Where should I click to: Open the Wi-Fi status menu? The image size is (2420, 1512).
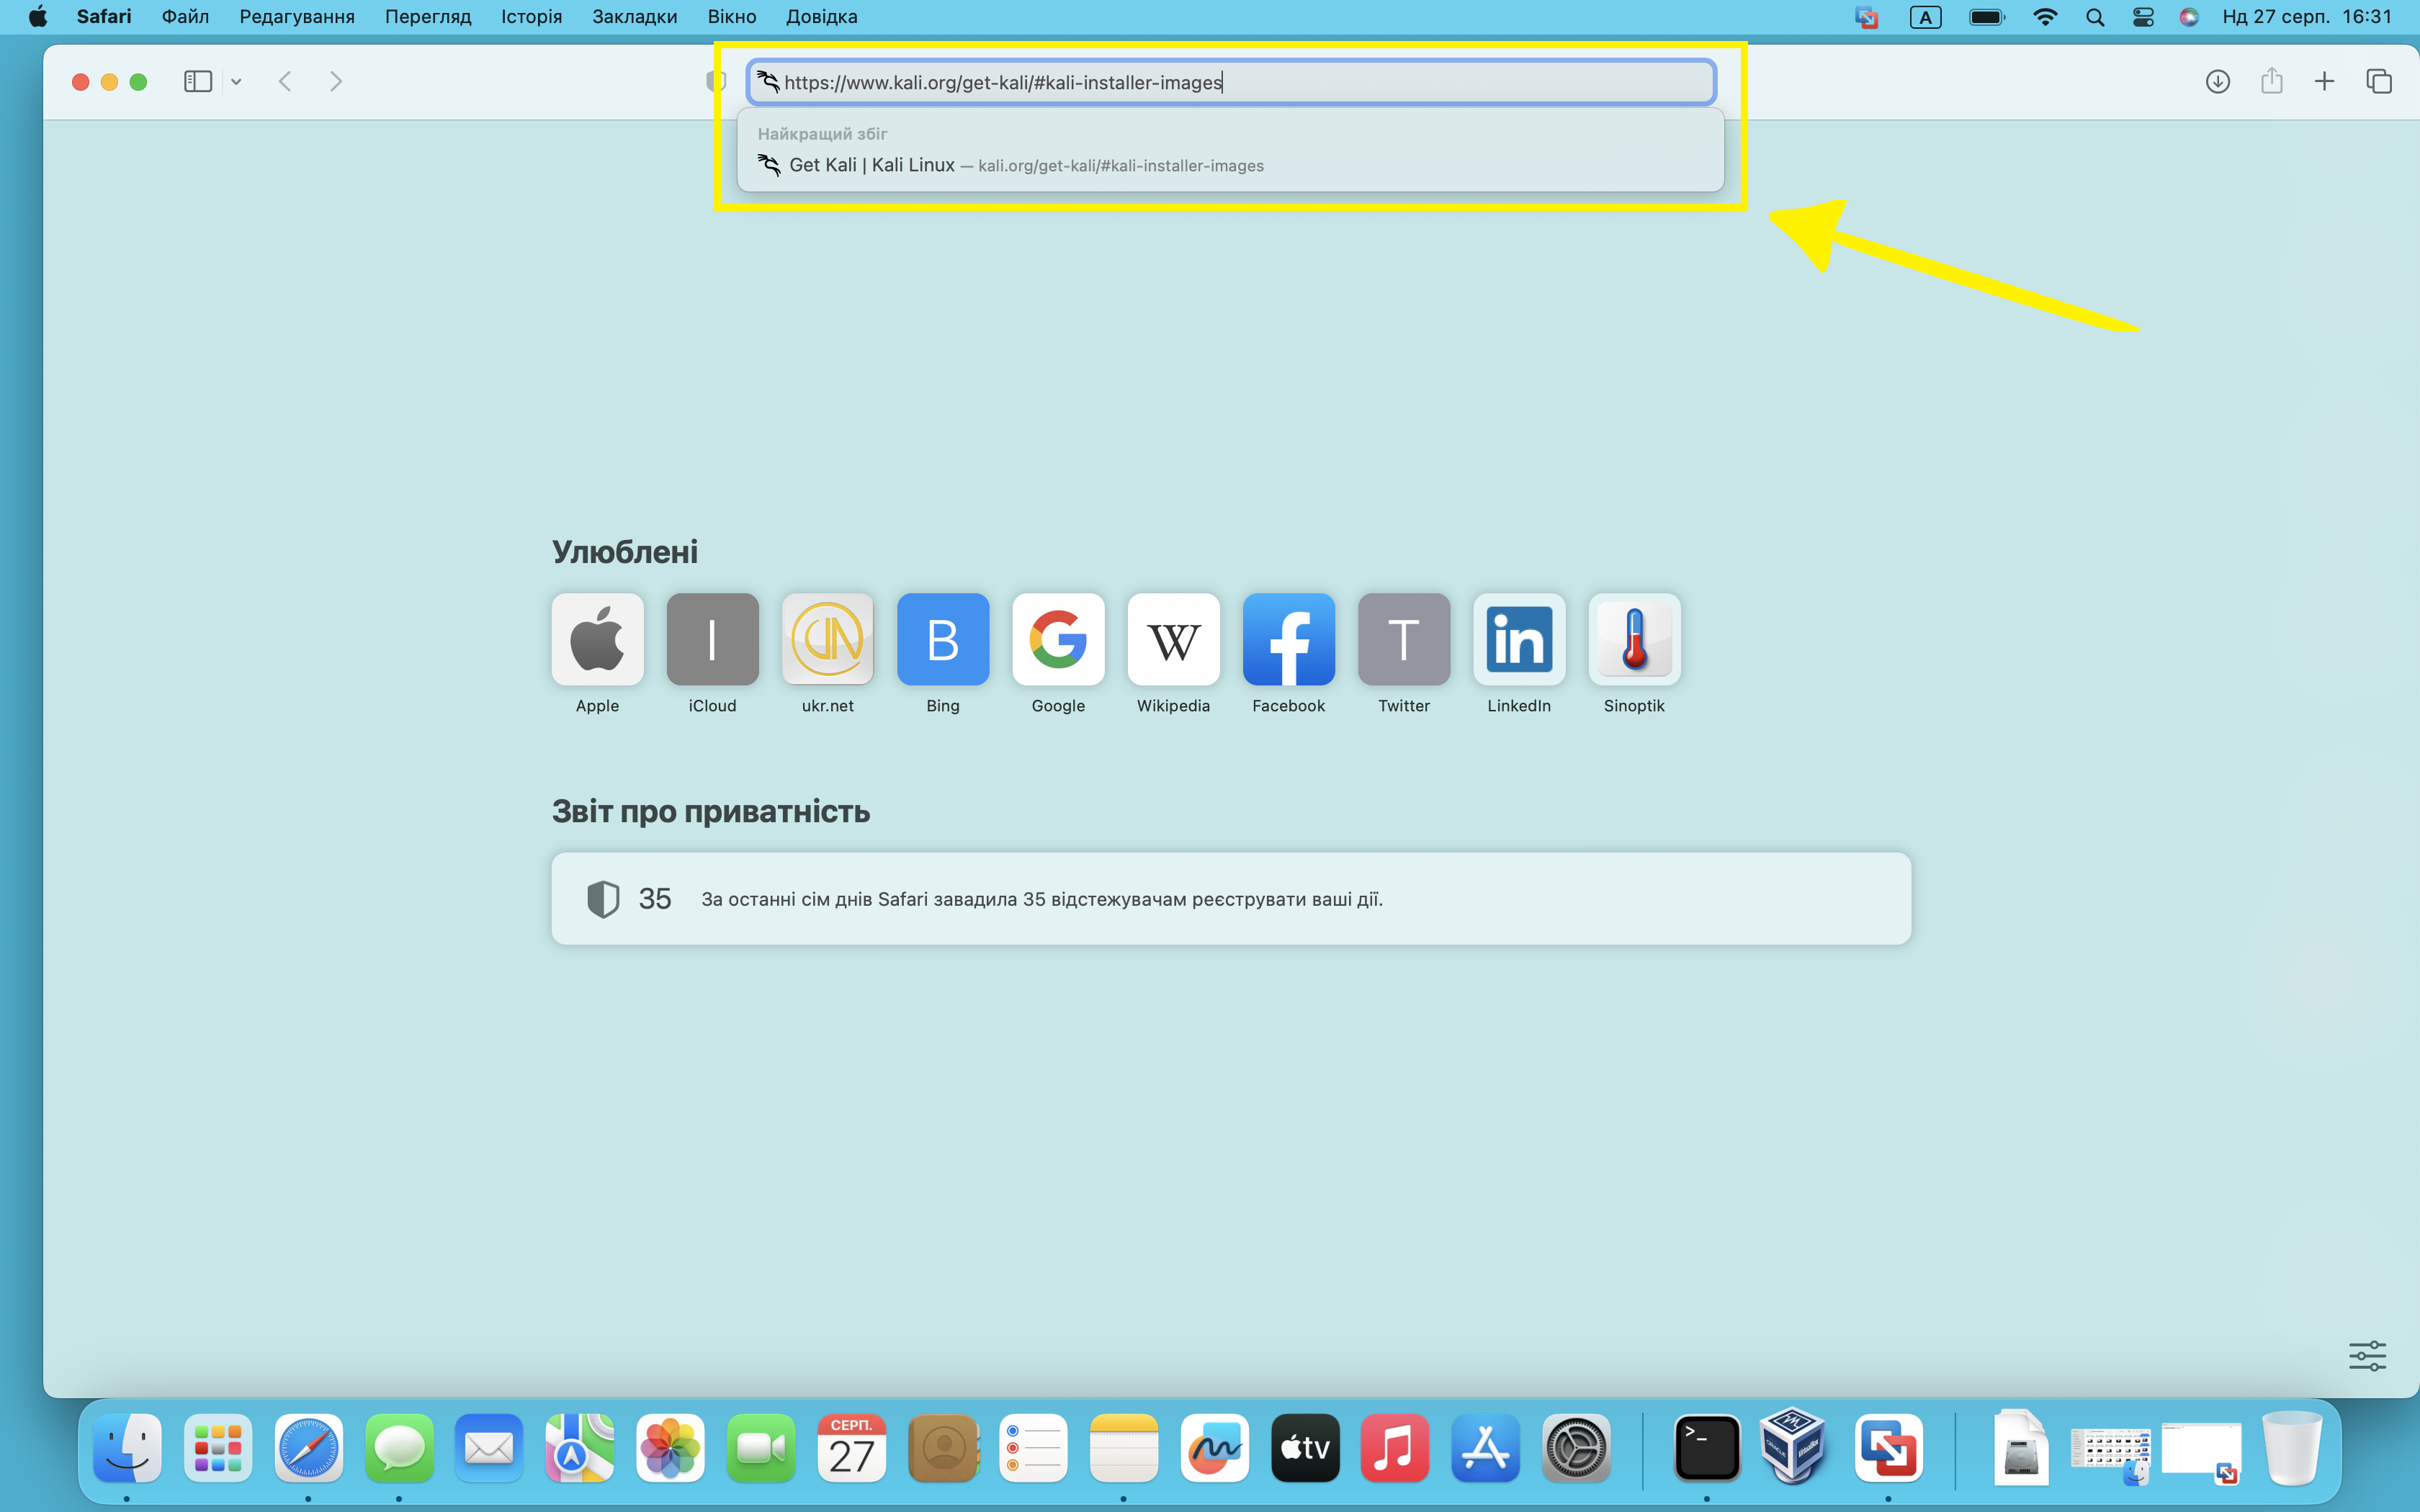click(x=2045, y=17)
